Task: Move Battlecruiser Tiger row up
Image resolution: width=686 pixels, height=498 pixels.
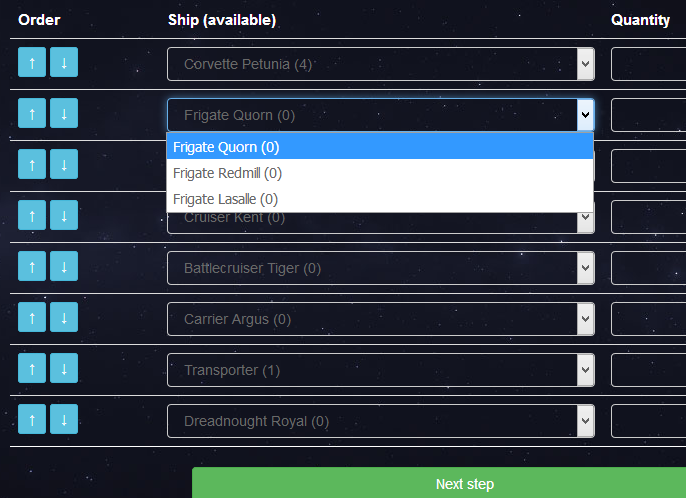Action: 32,266
